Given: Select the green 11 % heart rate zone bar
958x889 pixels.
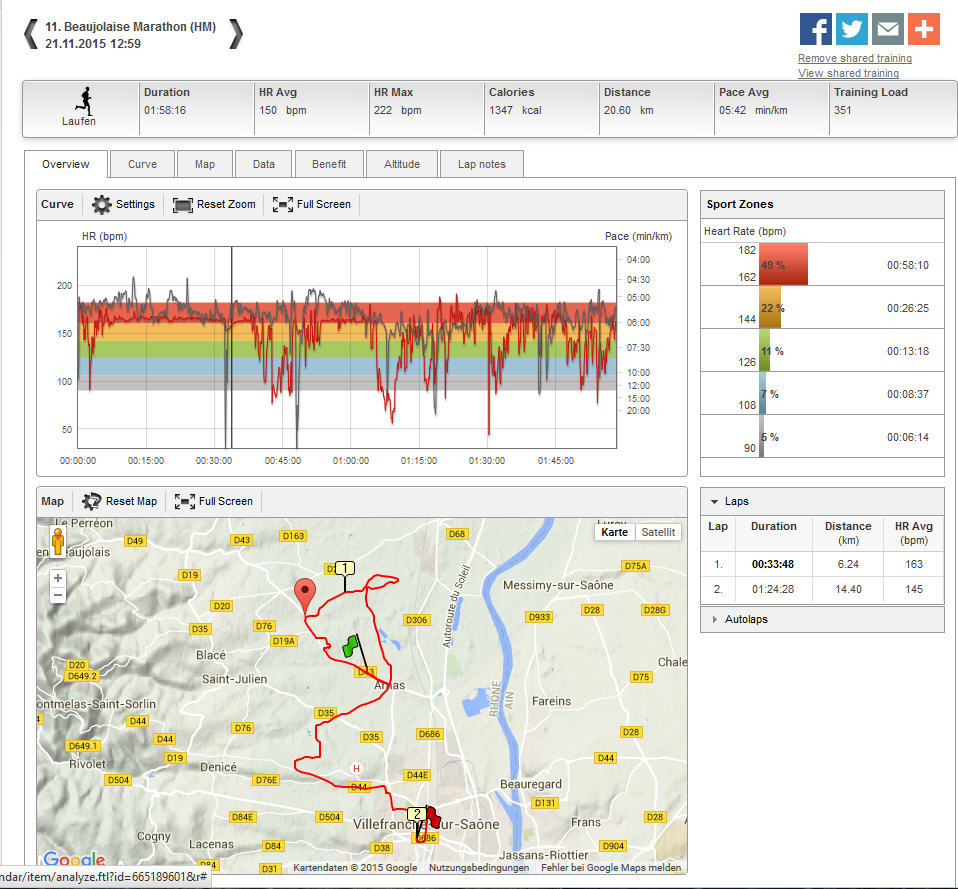Looking at the screenshot, I should point(764,350).
